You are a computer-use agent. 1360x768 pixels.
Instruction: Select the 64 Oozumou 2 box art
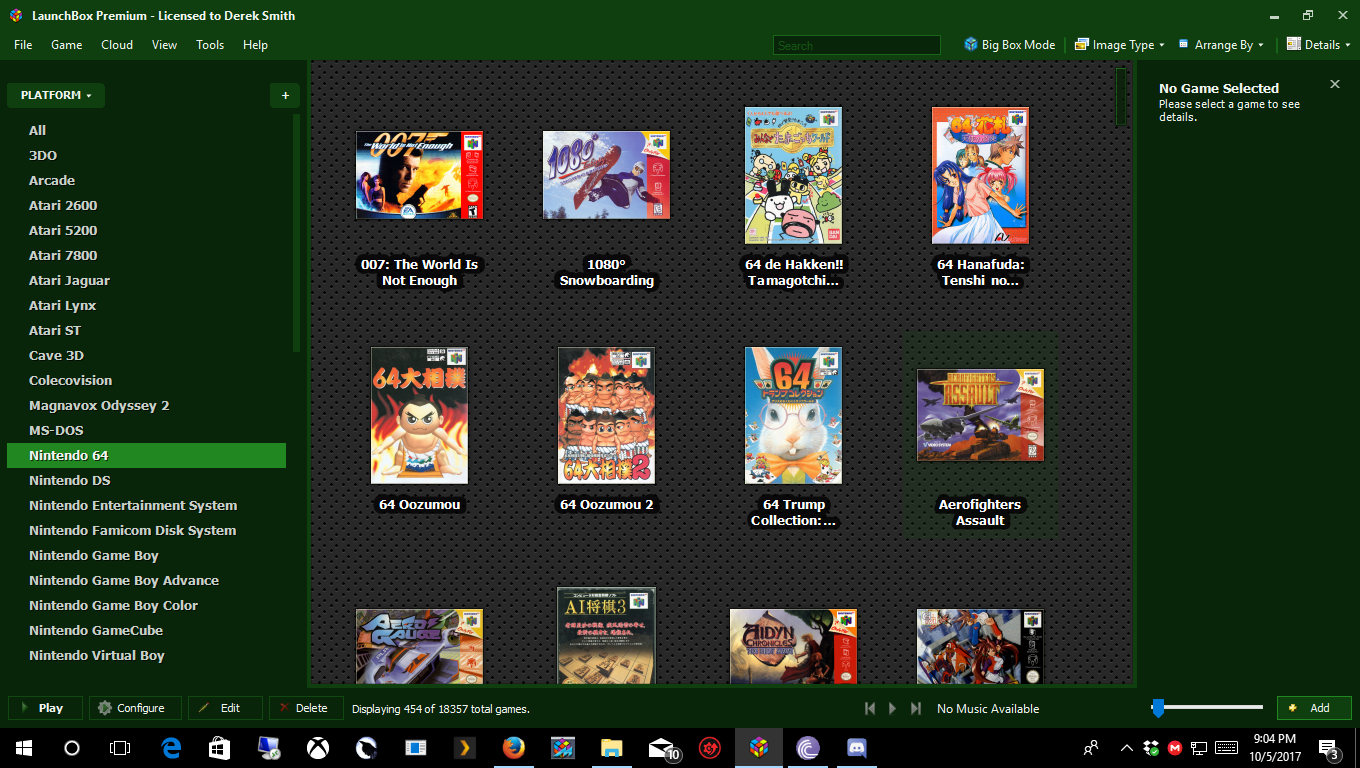pyautogui.click(x=606, y=415)
